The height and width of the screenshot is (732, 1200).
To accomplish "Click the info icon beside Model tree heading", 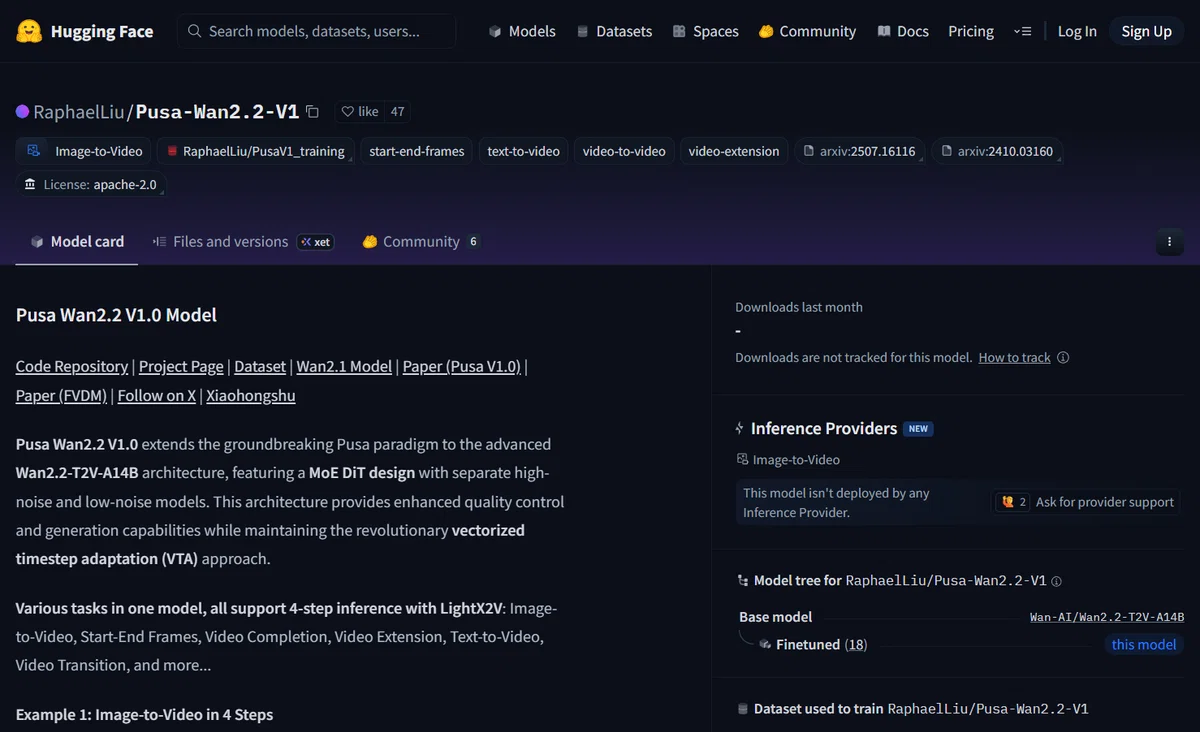I will [x=1057, y=581].
